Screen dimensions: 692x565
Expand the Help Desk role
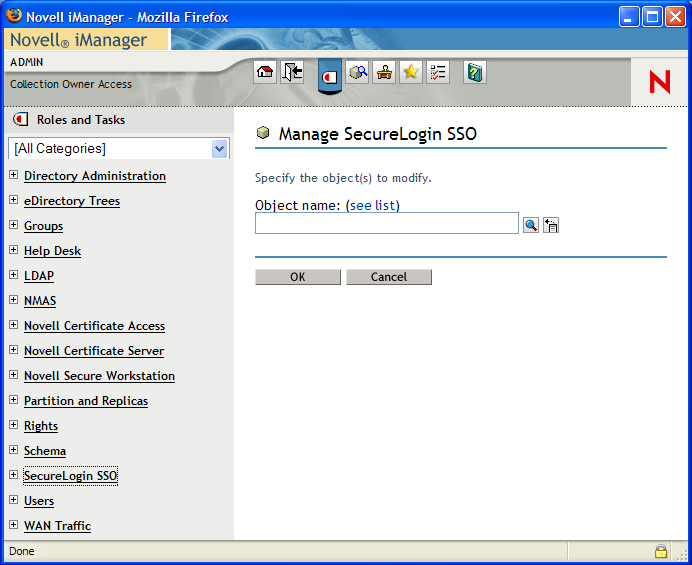click(14, 250)
